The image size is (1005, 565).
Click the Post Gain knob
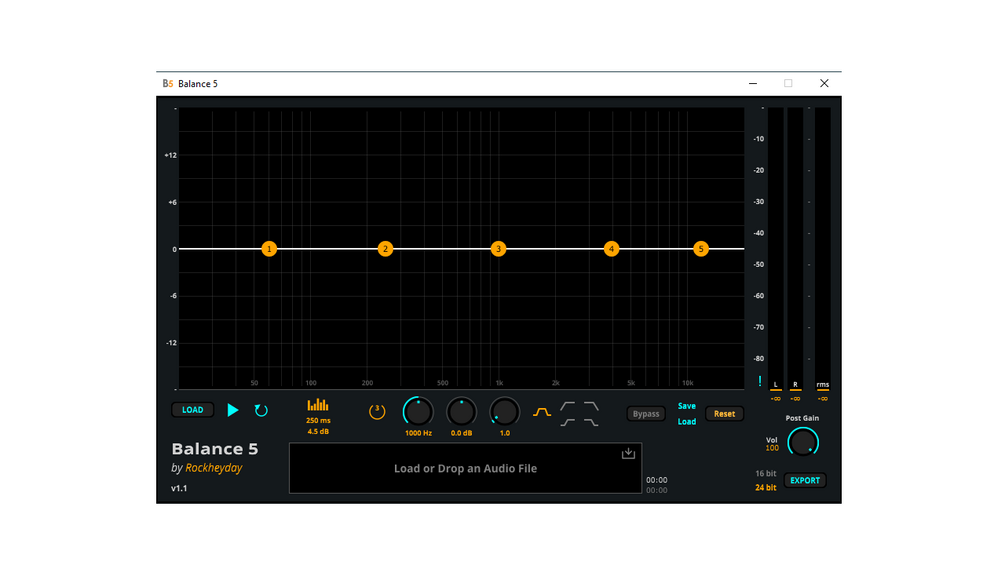(x=802, y=442)
